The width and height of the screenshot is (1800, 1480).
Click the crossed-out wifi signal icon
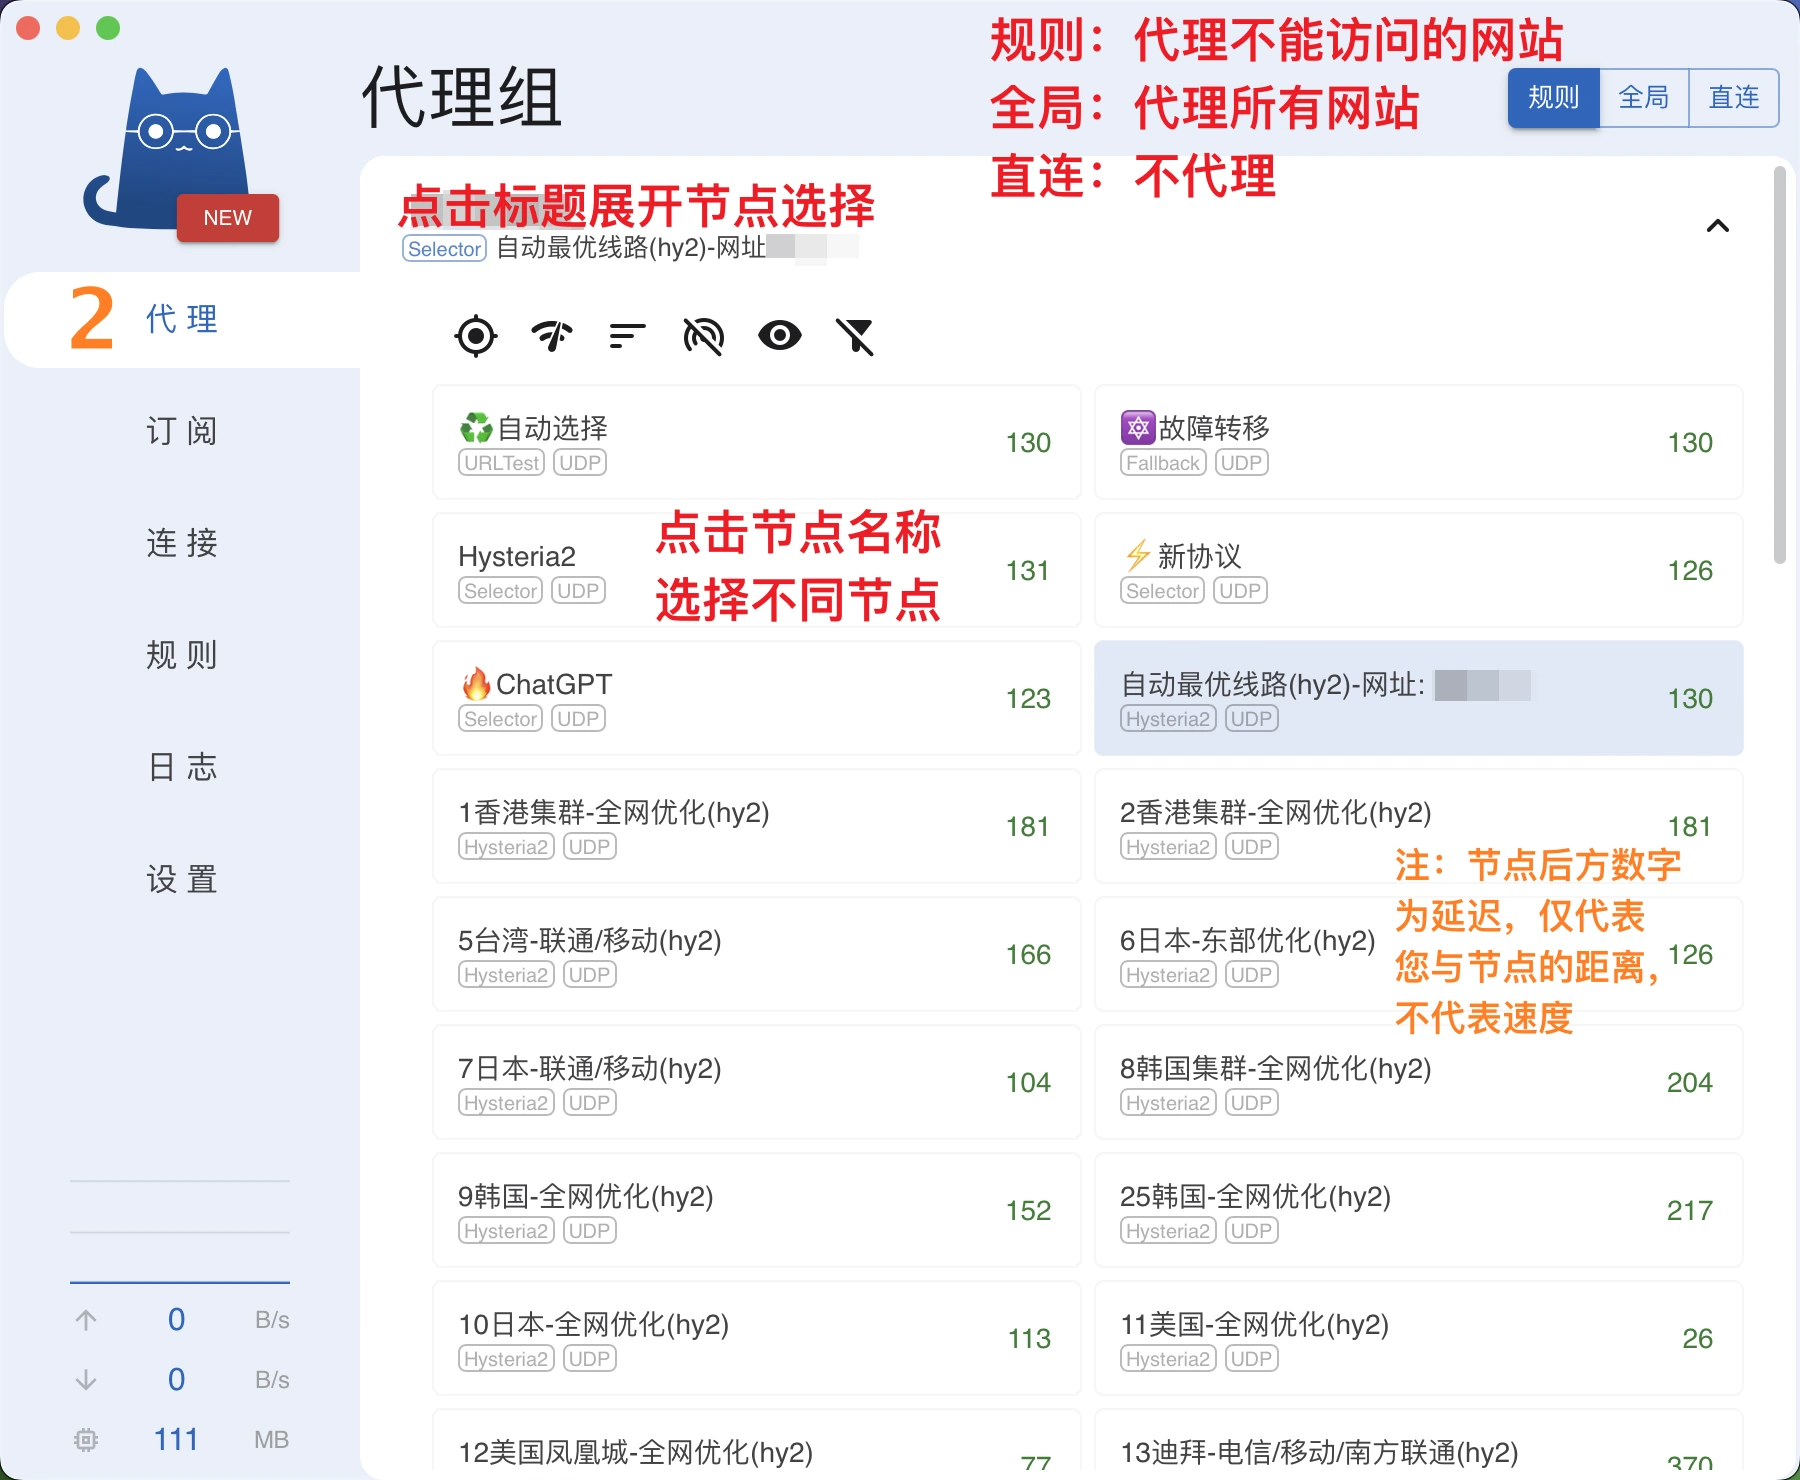[703, 336]
